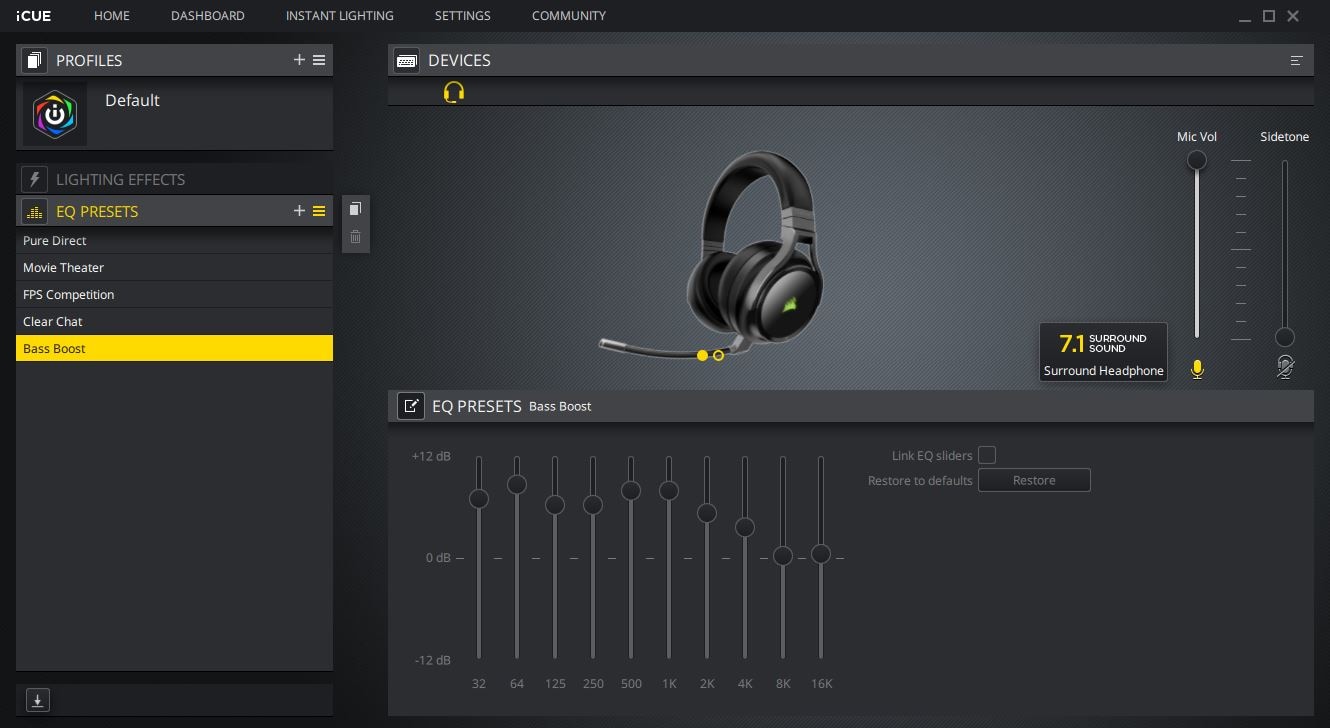Open the Dashboard tab
The height and width of the screenshot is (728, 1330).
[x=207, y=16]
